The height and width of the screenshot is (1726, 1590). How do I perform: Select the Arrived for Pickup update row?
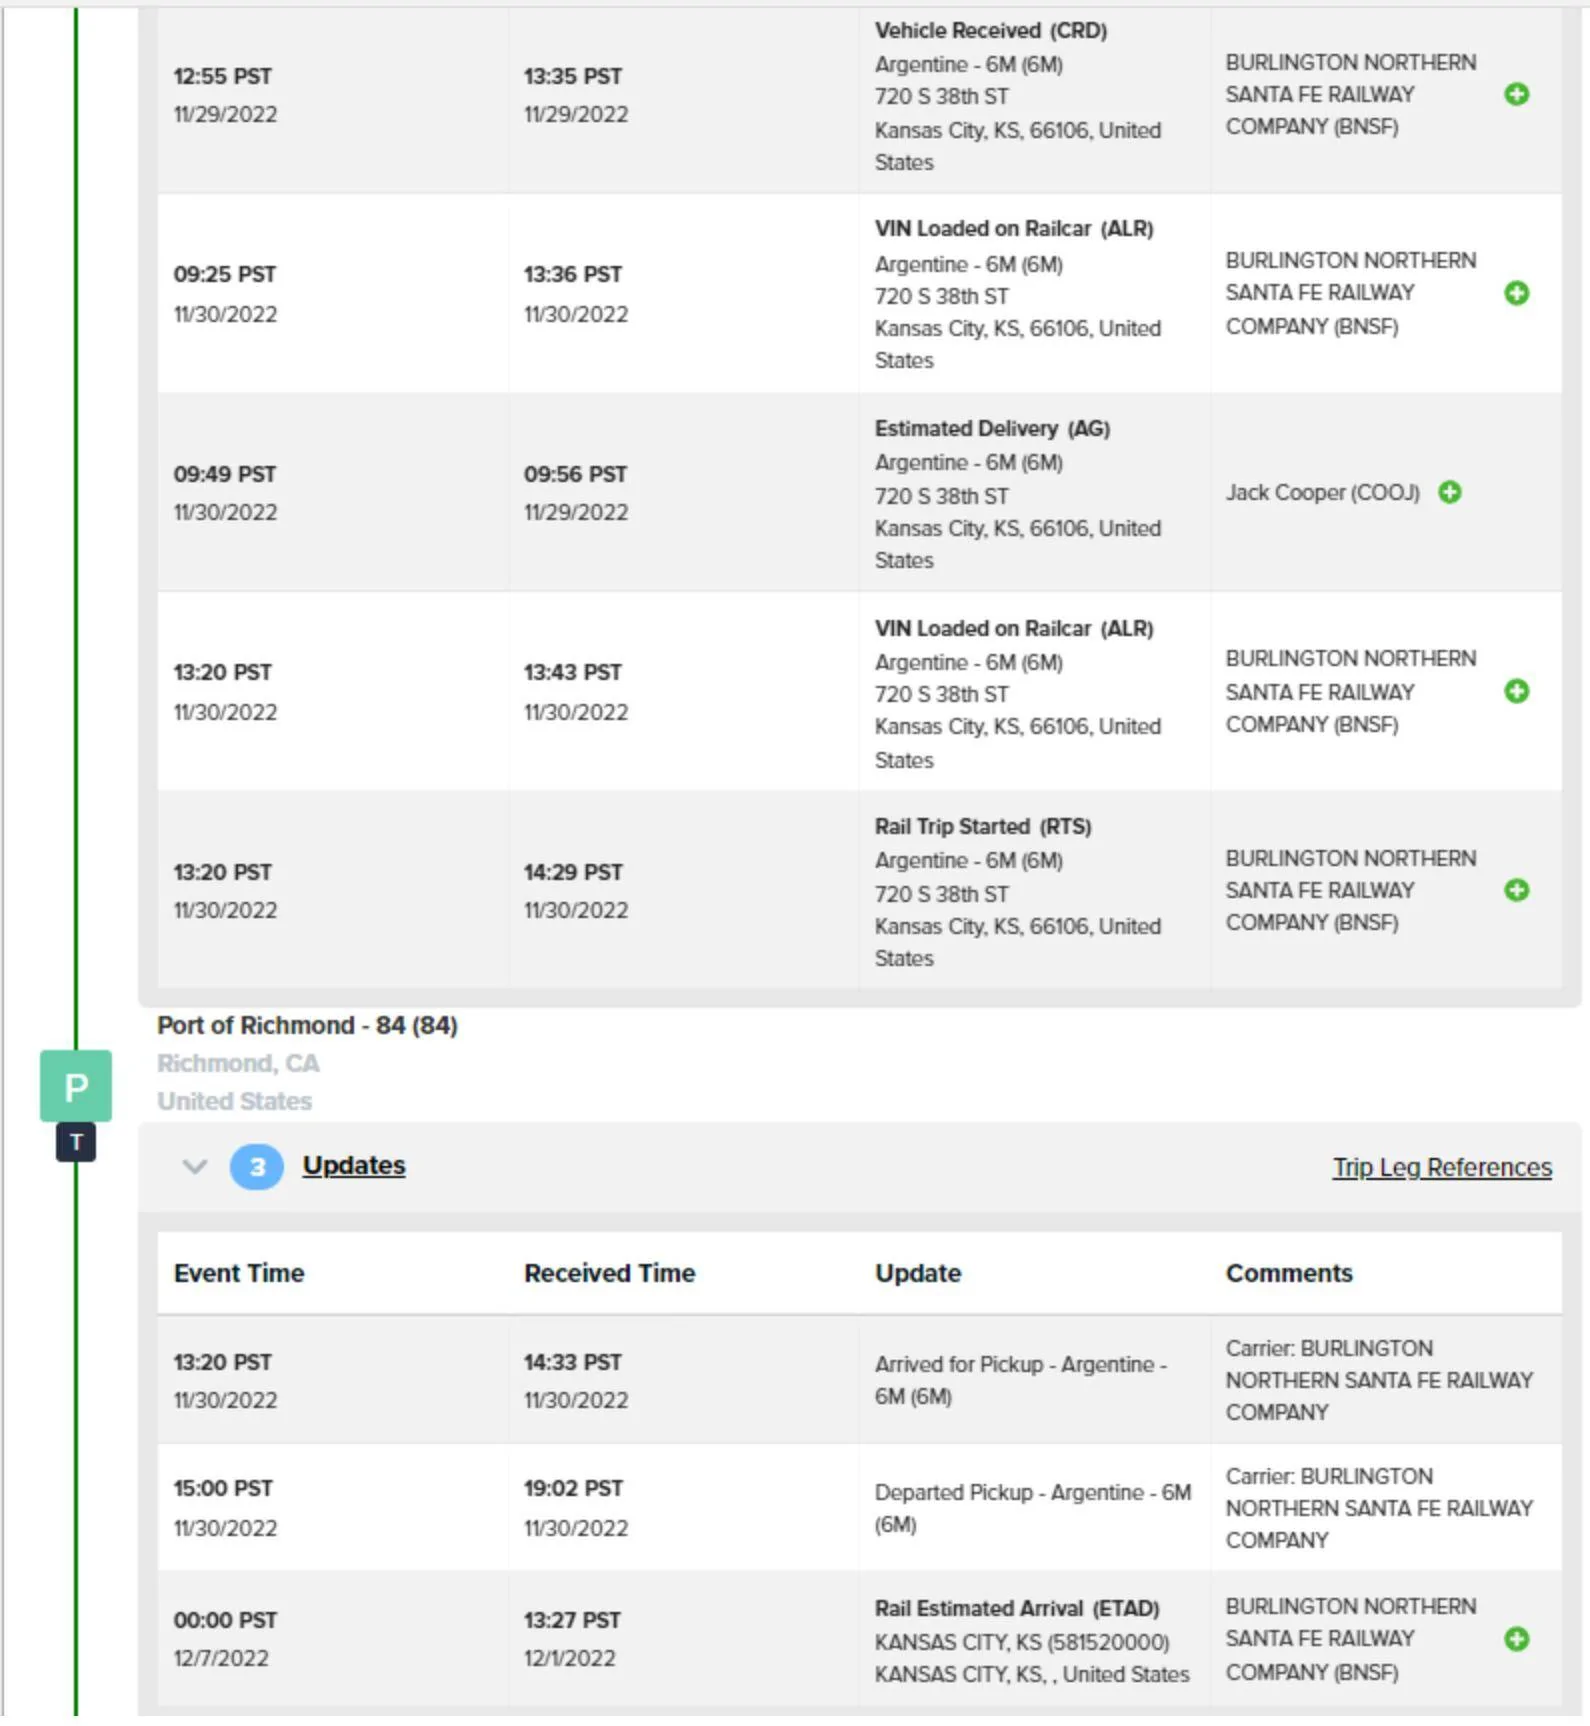[x=859, y=1380]
